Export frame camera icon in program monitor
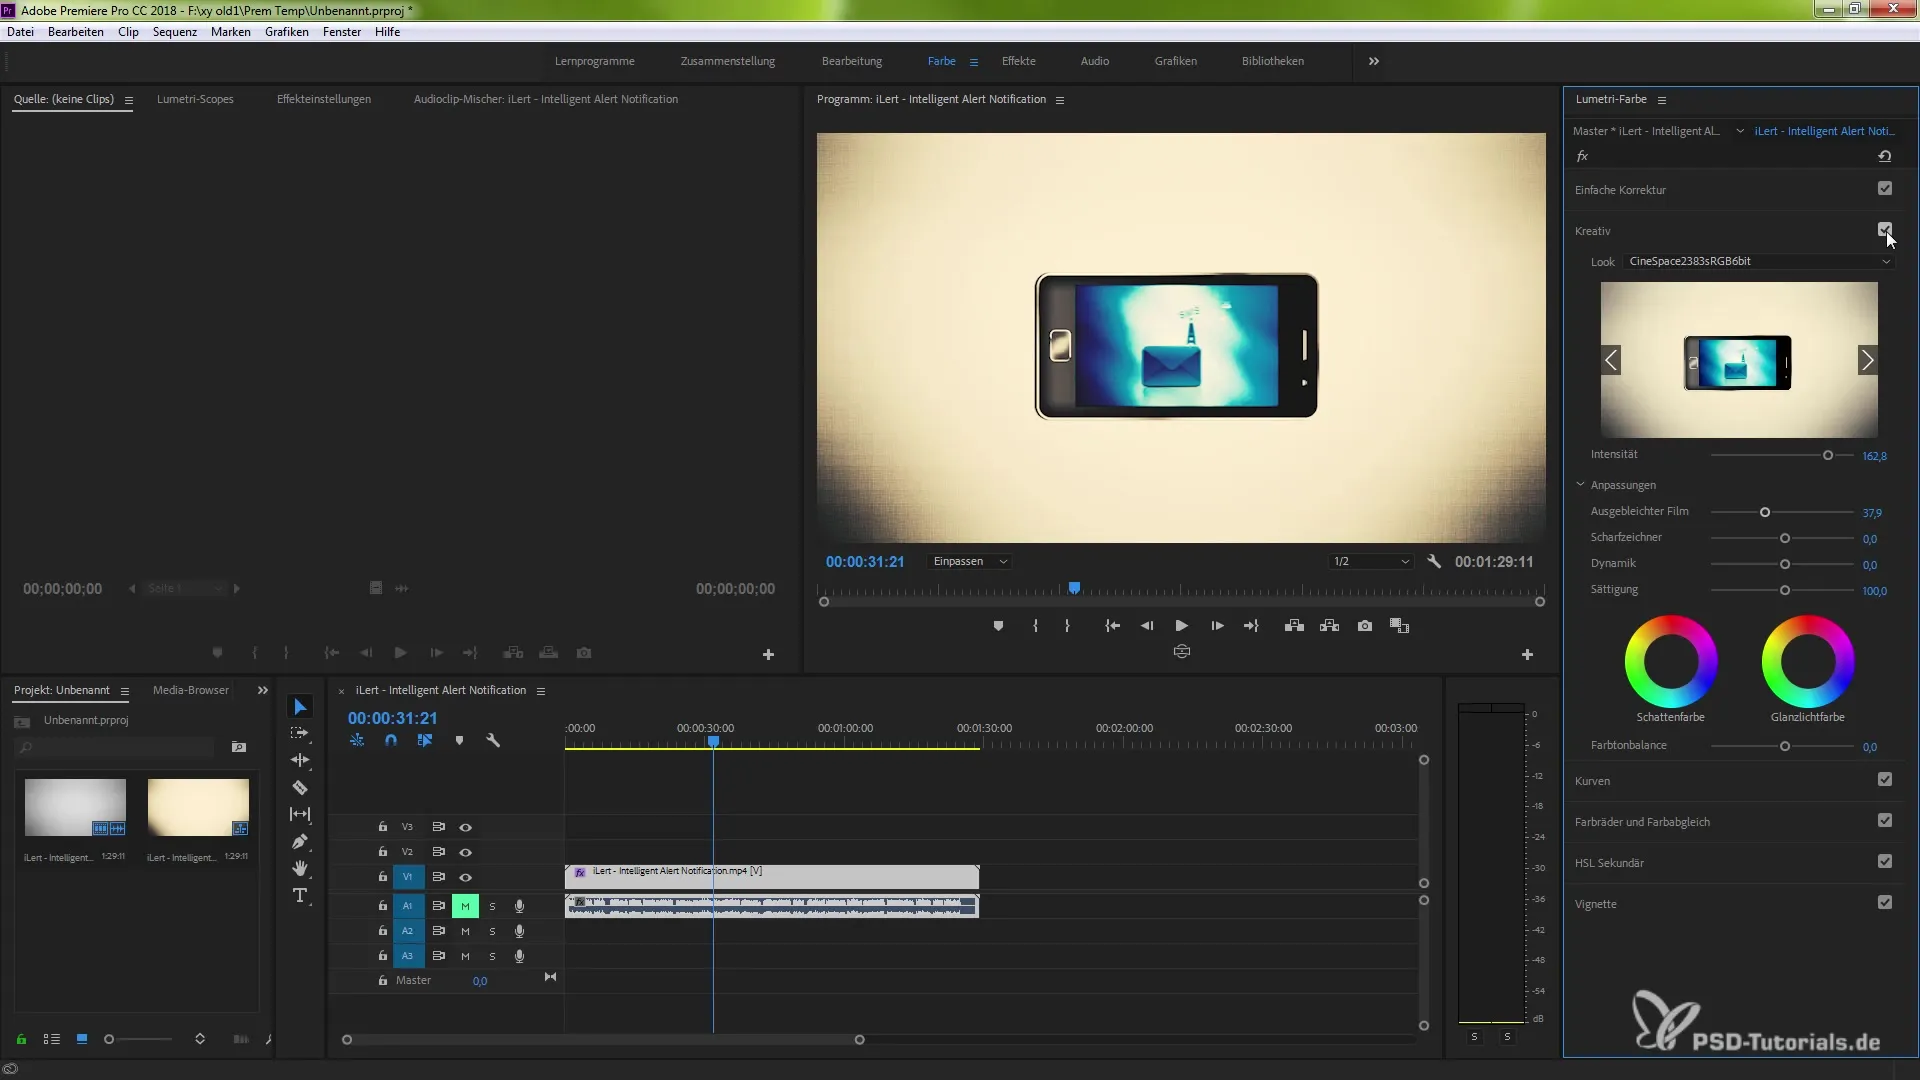 [x=1365, y=626]
